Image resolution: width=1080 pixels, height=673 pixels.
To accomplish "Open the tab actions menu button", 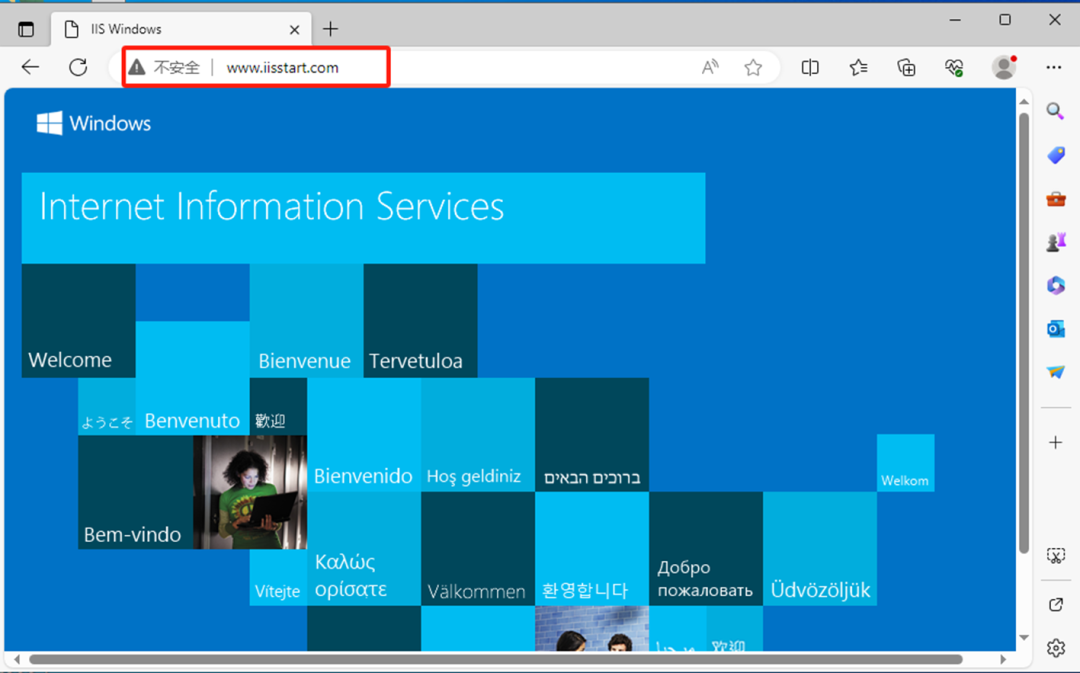I will click(26, 29).
